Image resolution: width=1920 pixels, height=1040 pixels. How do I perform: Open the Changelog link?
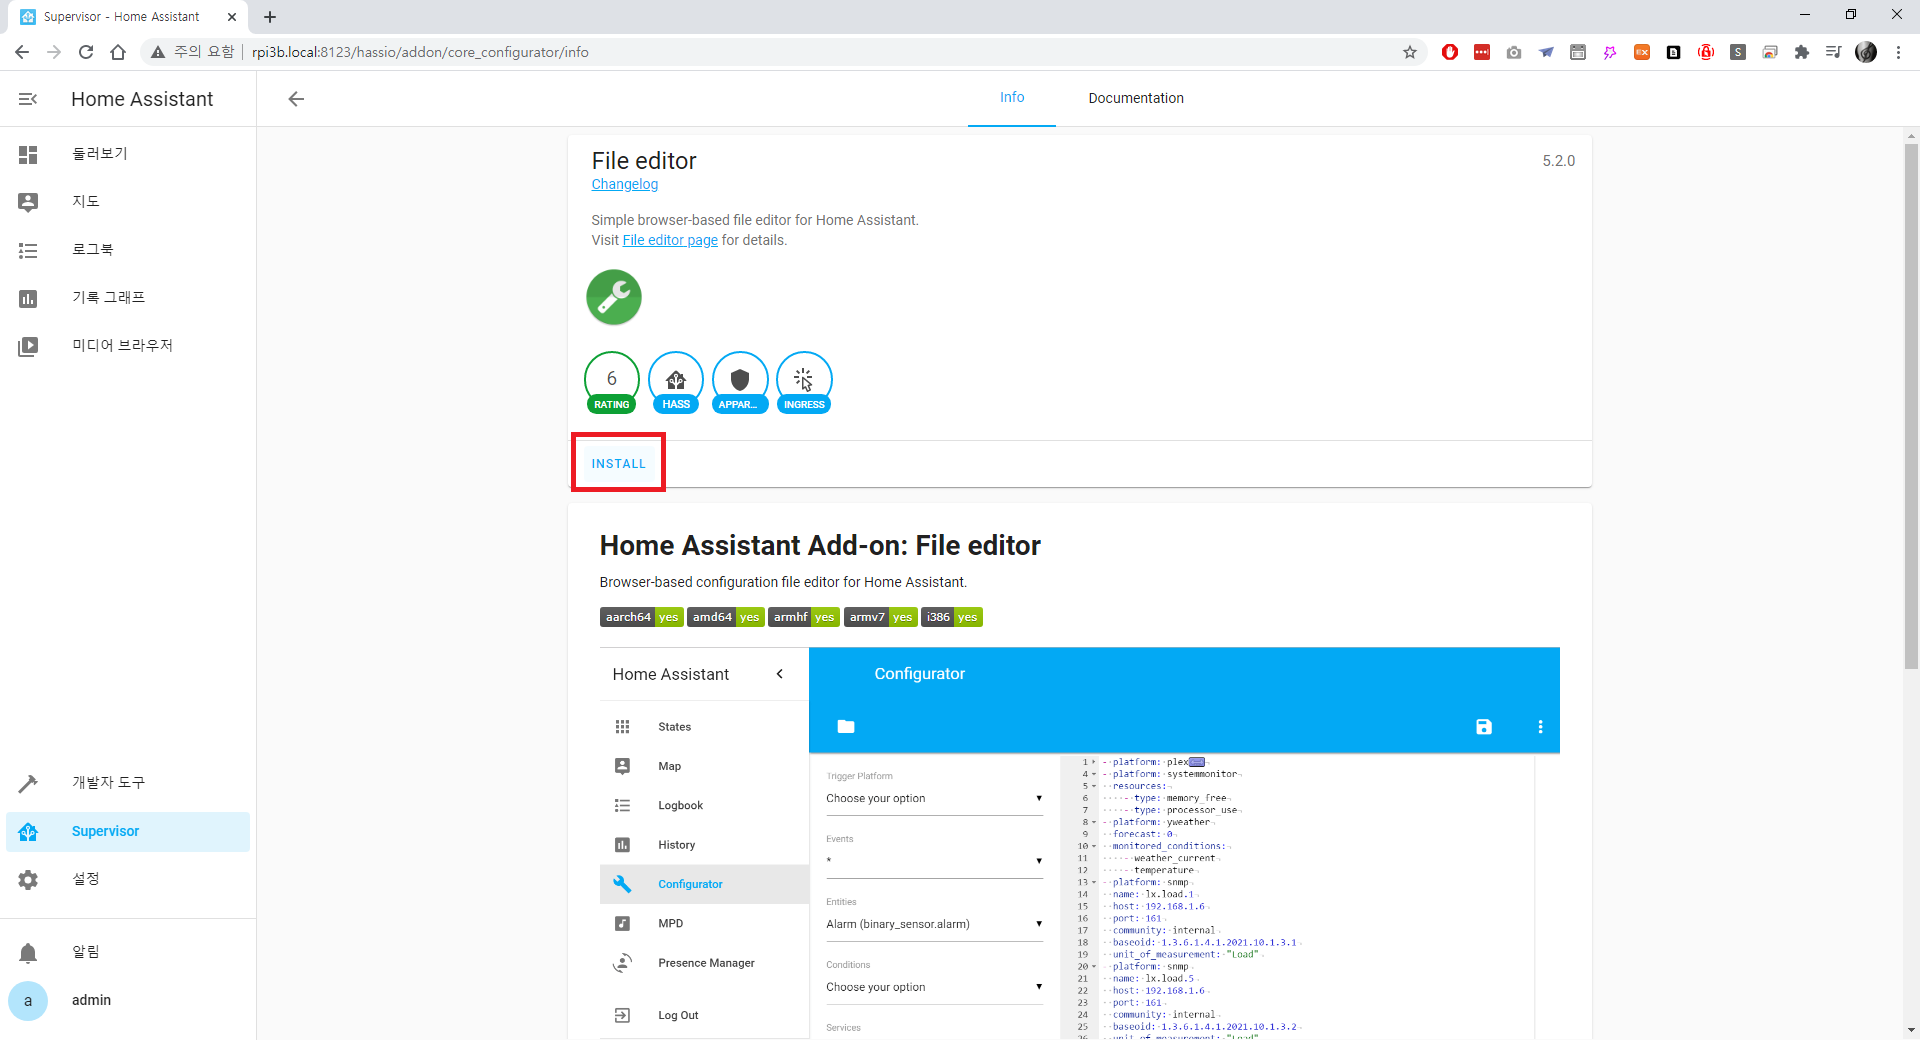click(625, 184)
